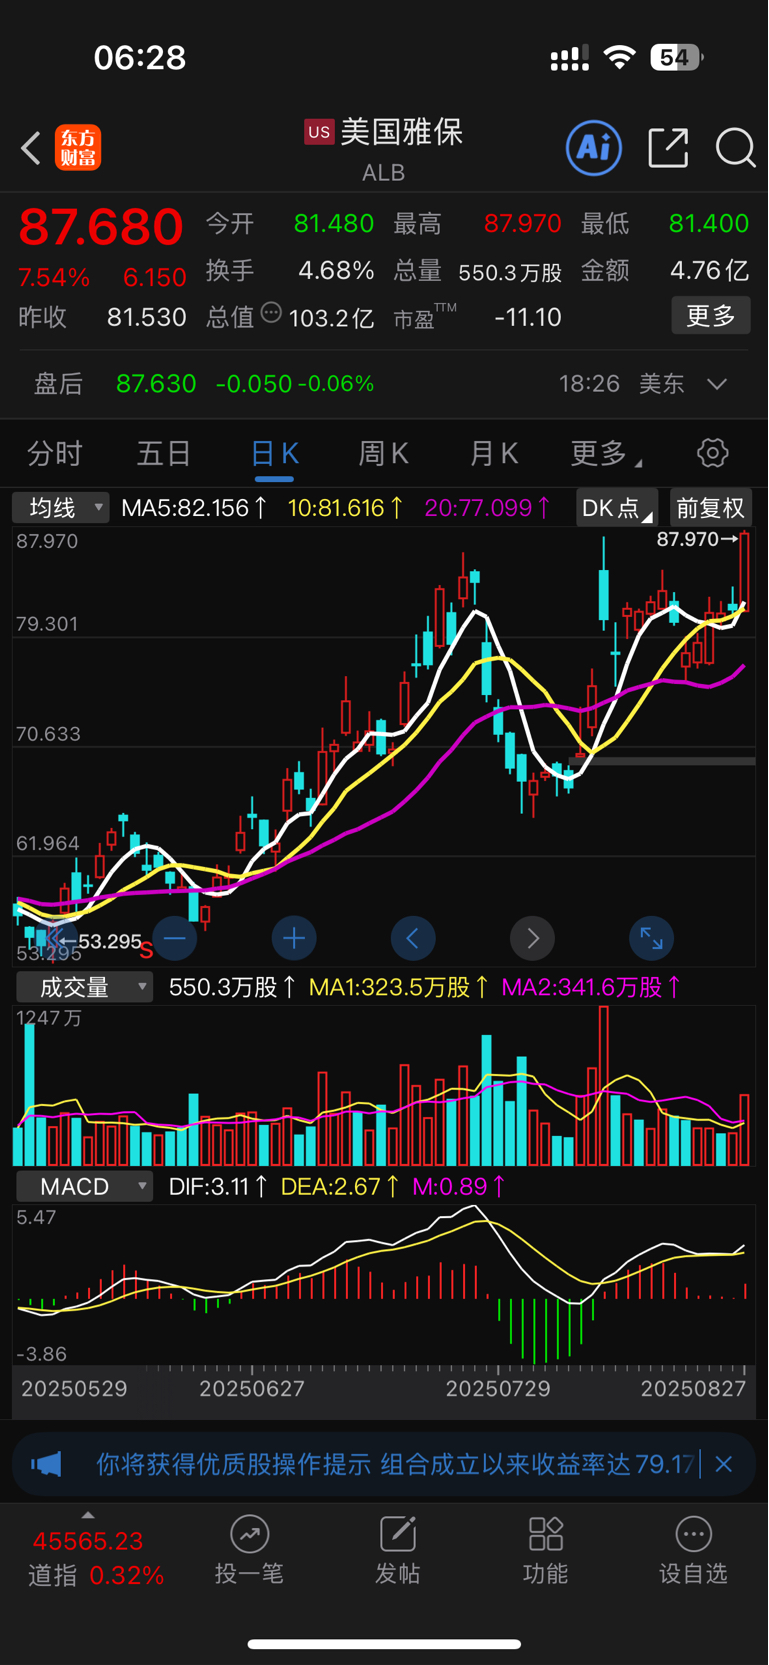Select the 日K tab
This screenshot has height=1665, width=769.
[274, 454]
